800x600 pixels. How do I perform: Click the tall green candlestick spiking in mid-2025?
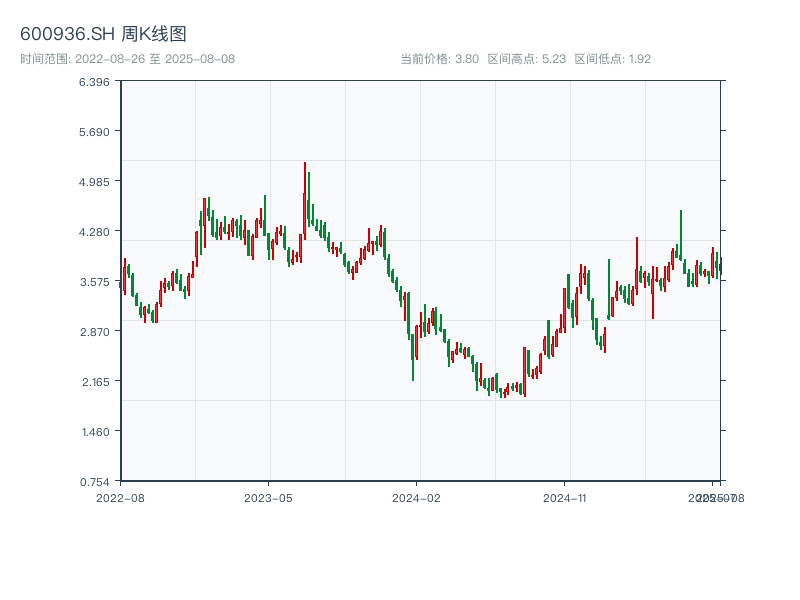pyautogui.click(x=681, y=235)
